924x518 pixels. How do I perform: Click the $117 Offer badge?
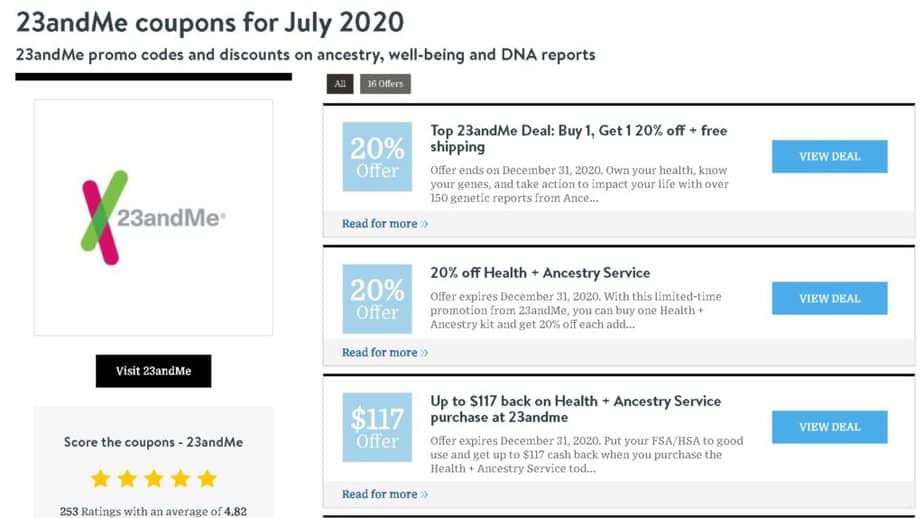(377, 427)
